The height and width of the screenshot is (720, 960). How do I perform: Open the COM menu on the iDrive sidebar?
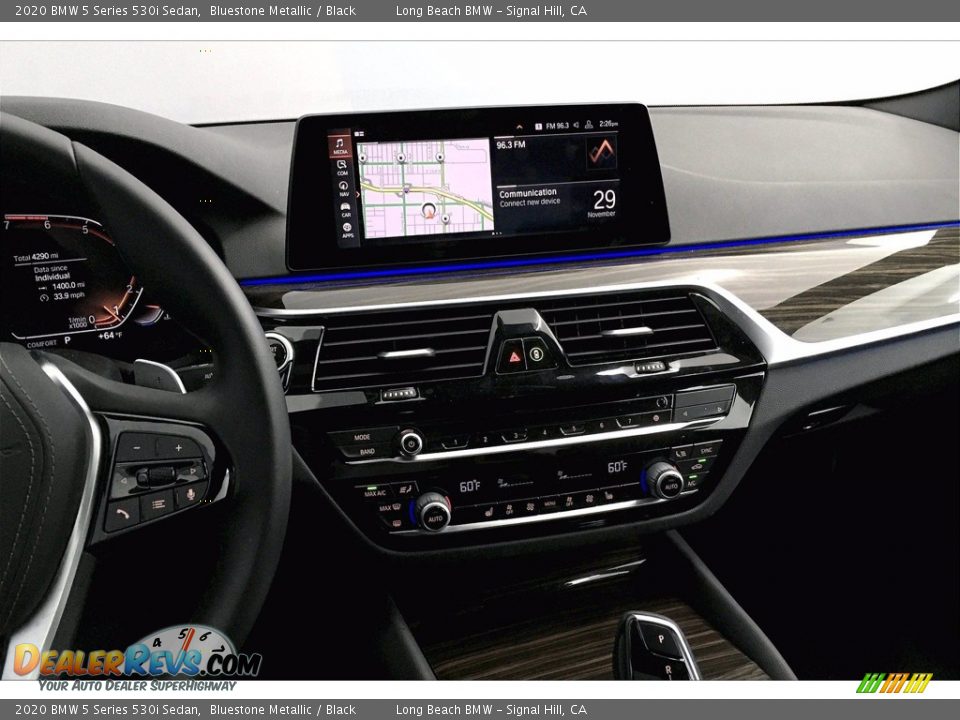(341, 169)
